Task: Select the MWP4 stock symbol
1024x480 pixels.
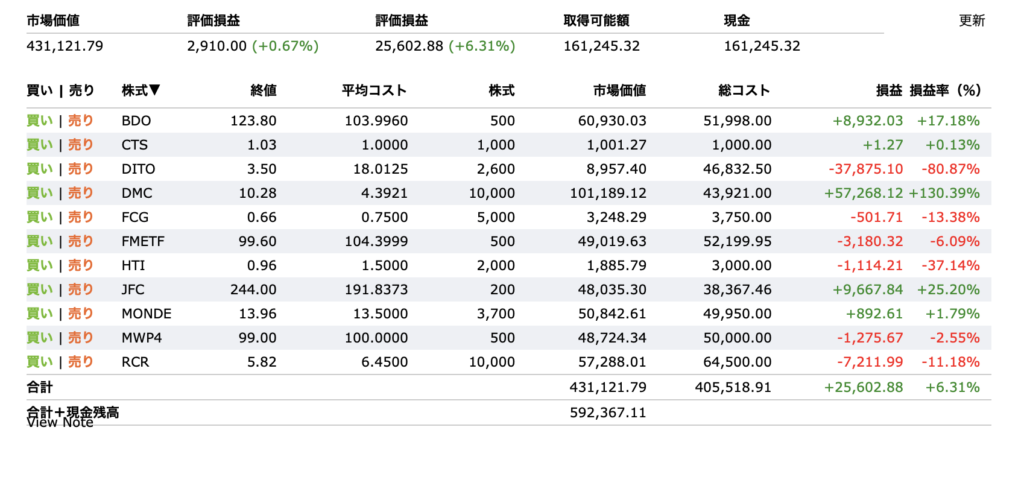Action: (x=141, y=337)
